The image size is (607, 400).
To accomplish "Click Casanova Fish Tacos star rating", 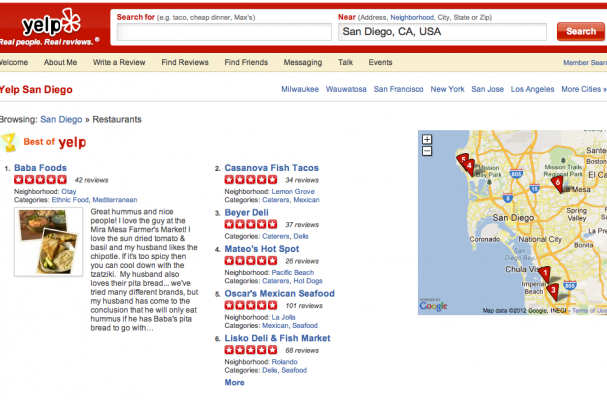I will click(x=251, y=180).
